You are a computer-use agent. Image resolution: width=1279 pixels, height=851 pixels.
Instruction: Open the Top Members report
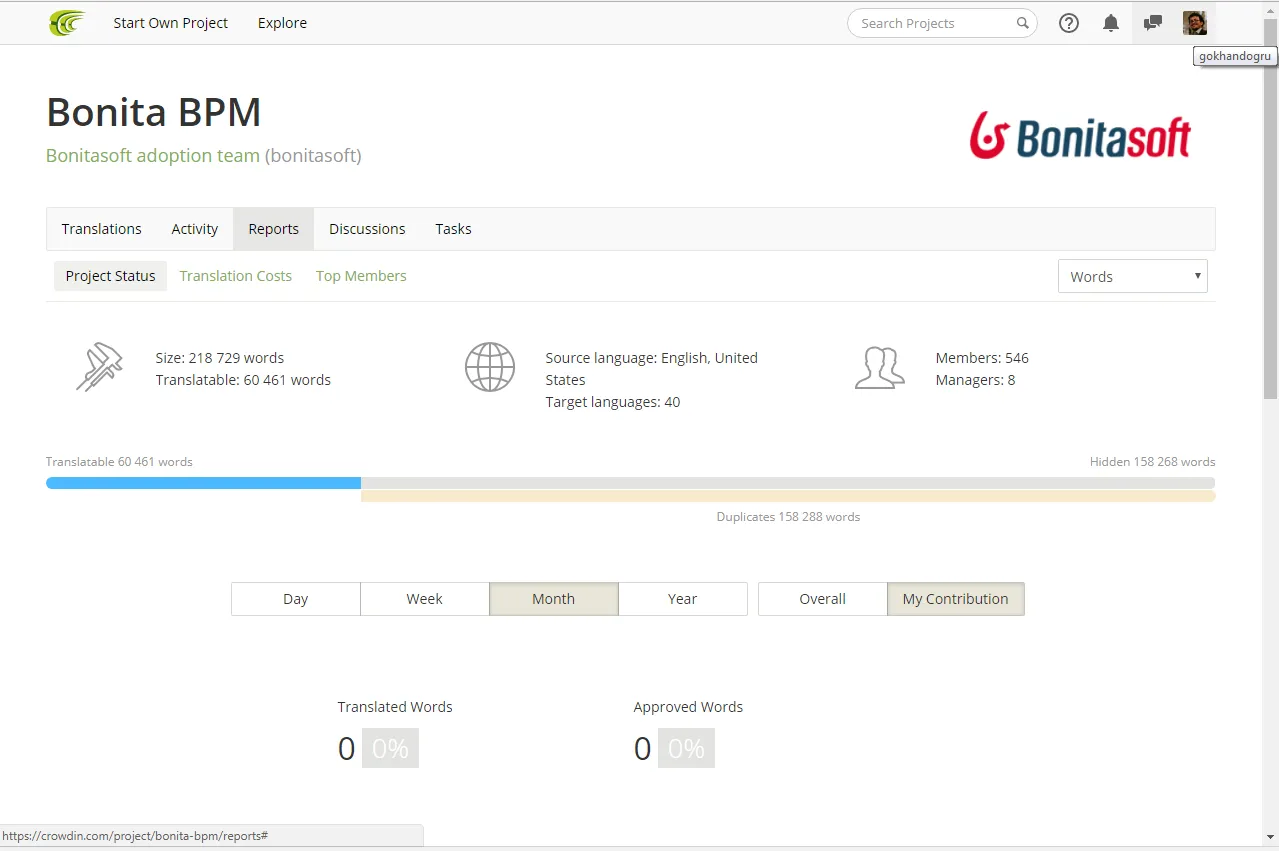coord(361,276)
